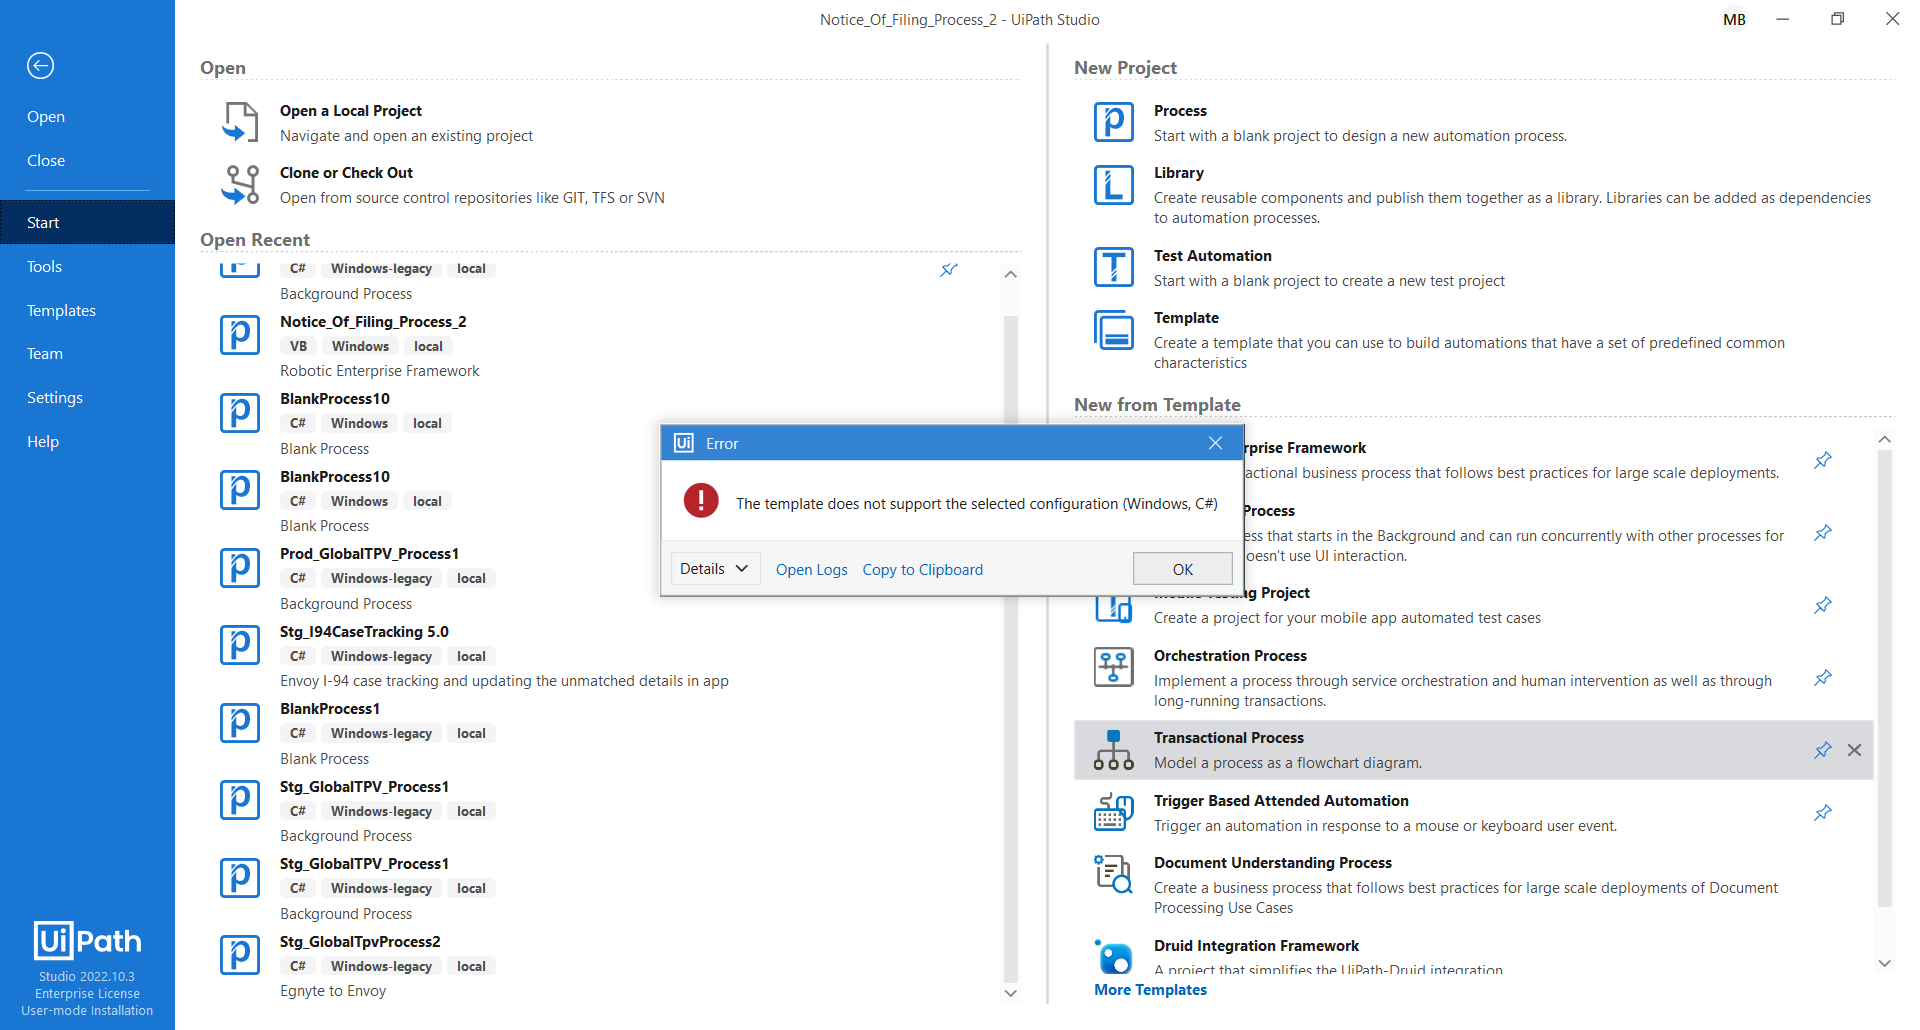The image size is (1920, 1030).
Task: Close the Error dialog with X
Action: 1215,443
